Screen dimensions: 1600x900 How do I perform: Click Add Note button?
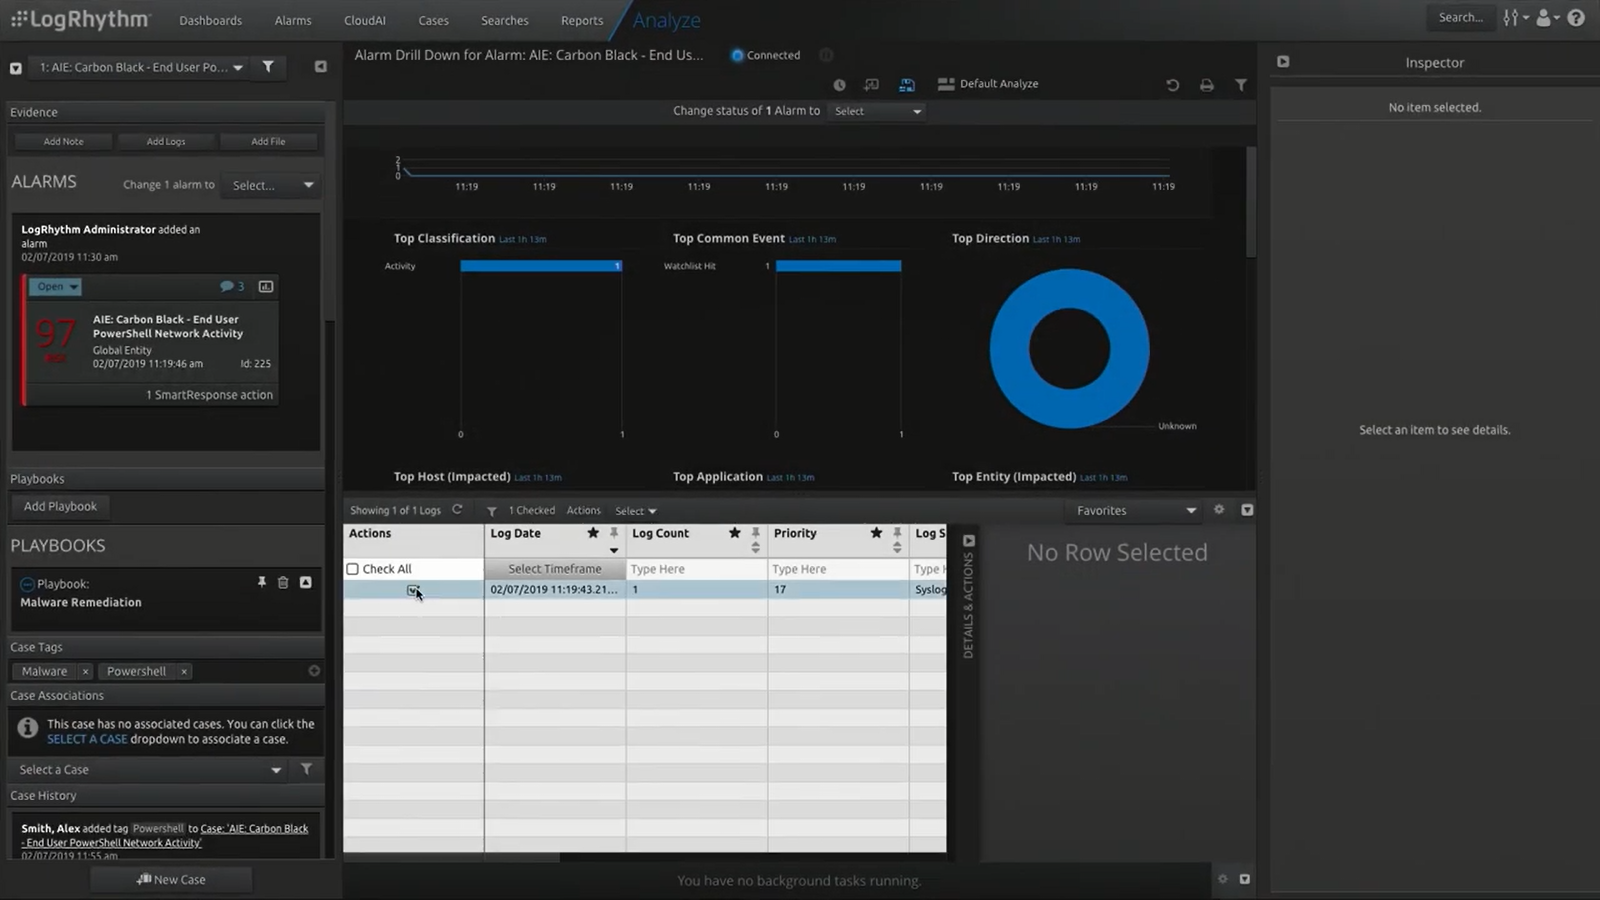[64, 141]
